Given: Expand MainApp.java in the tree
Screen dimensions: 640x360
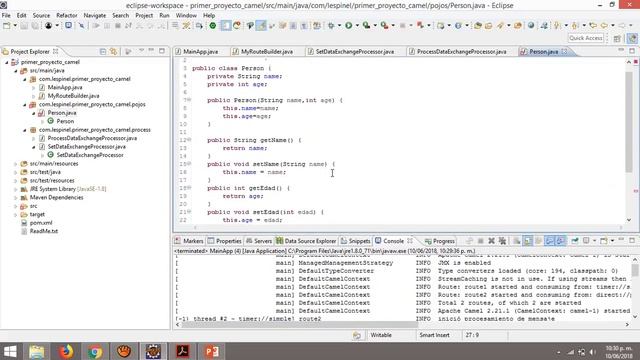Looking at the screenshot, I should [x=33, y=87].
